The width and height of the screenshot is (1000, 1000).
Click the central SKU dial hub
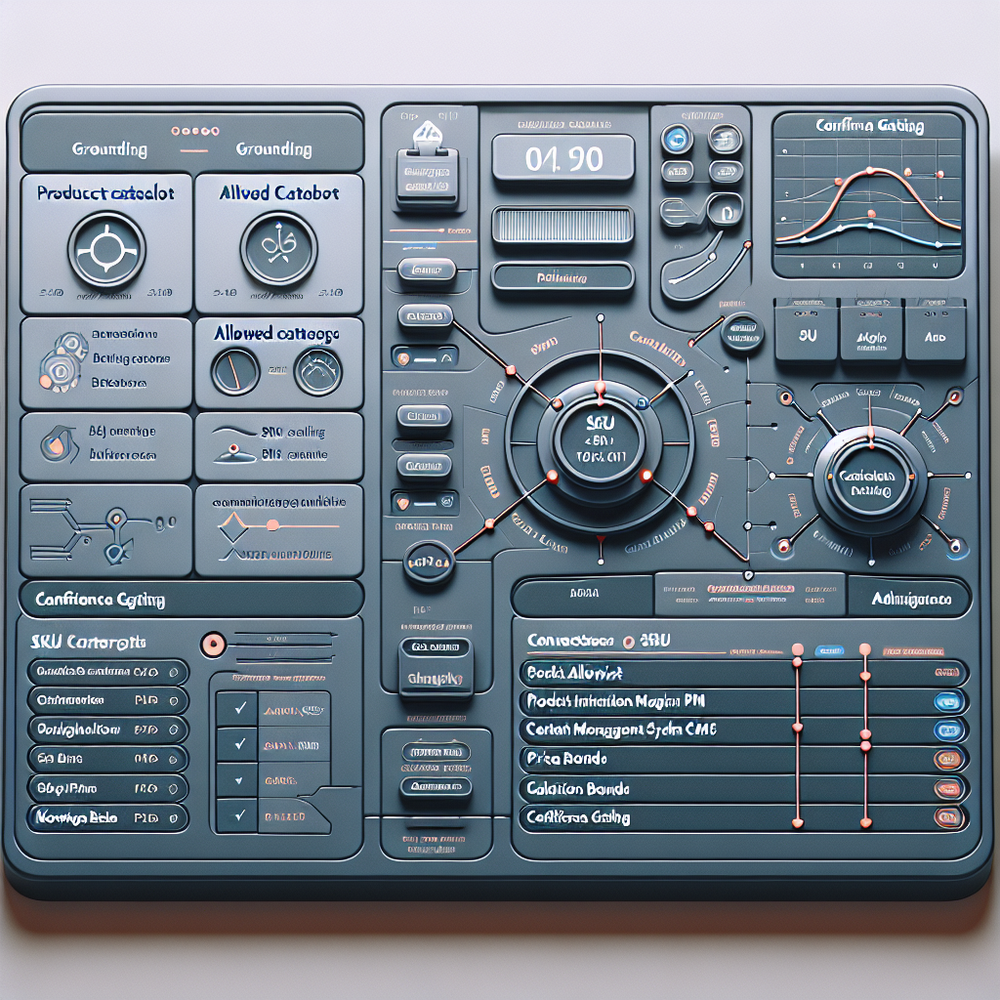point(599,440)
